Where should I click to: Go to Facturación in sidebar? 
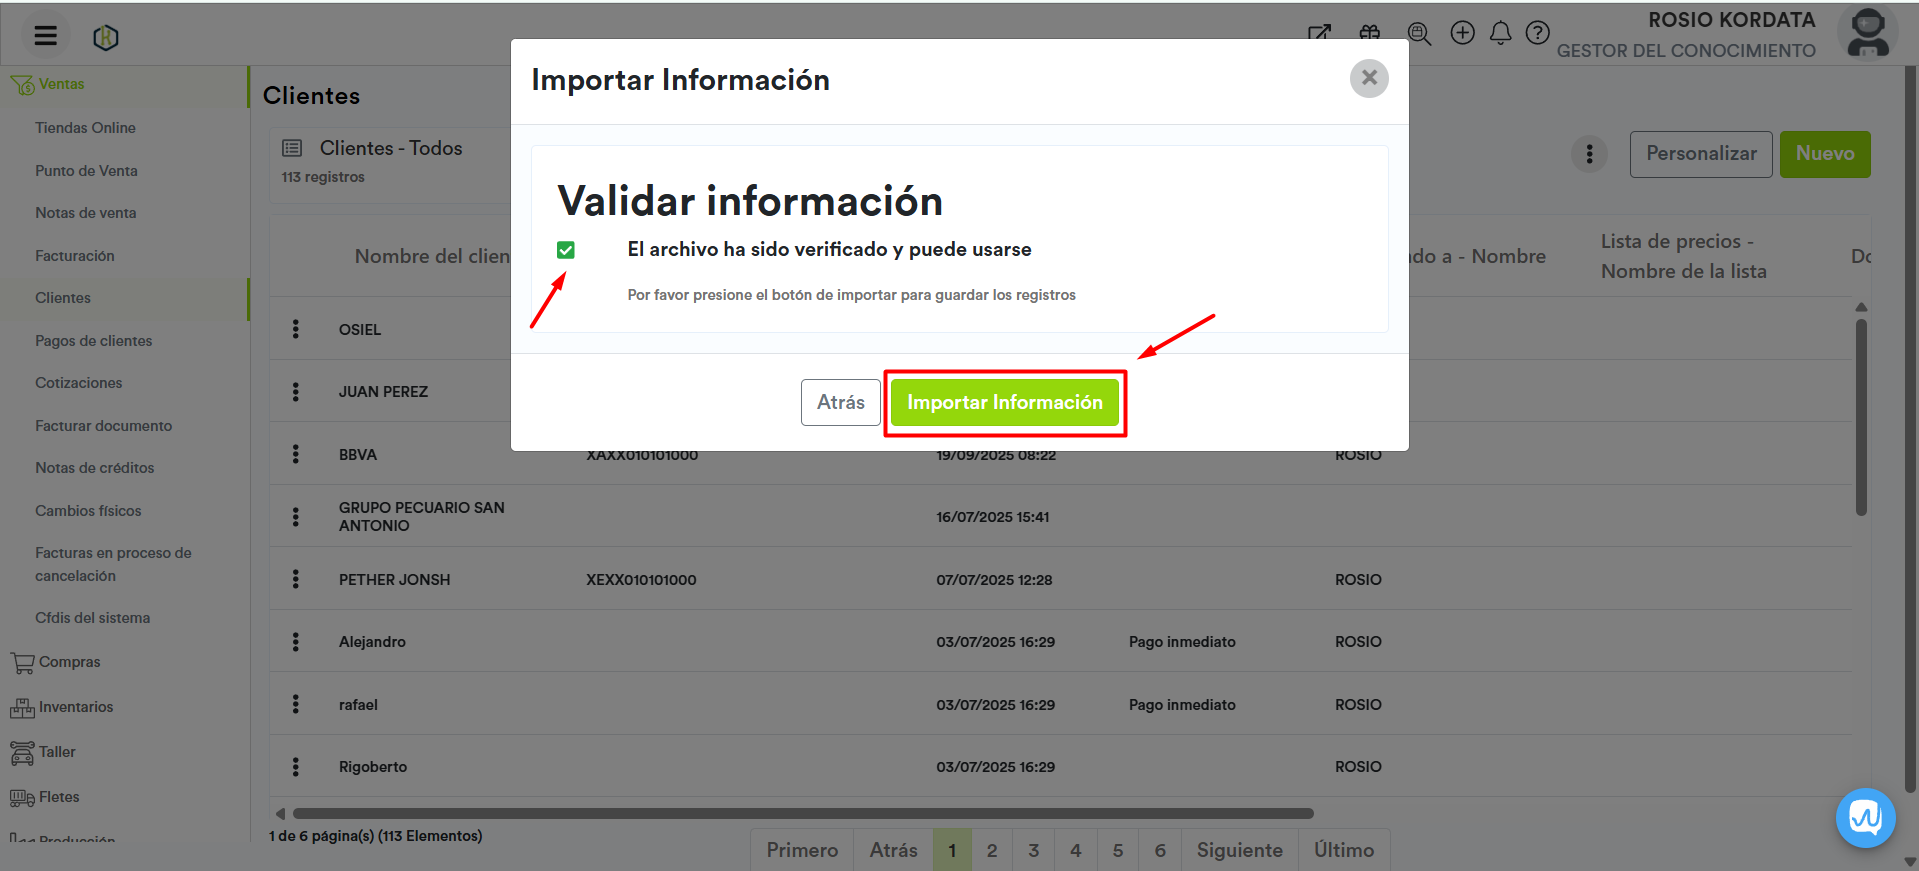(74, 256)
